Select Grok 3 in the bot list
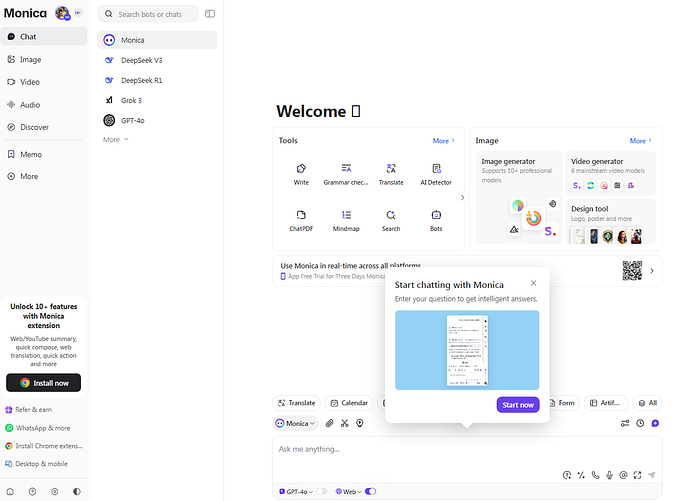The height and width of the screenshot is (501, 700). point(157,100)
